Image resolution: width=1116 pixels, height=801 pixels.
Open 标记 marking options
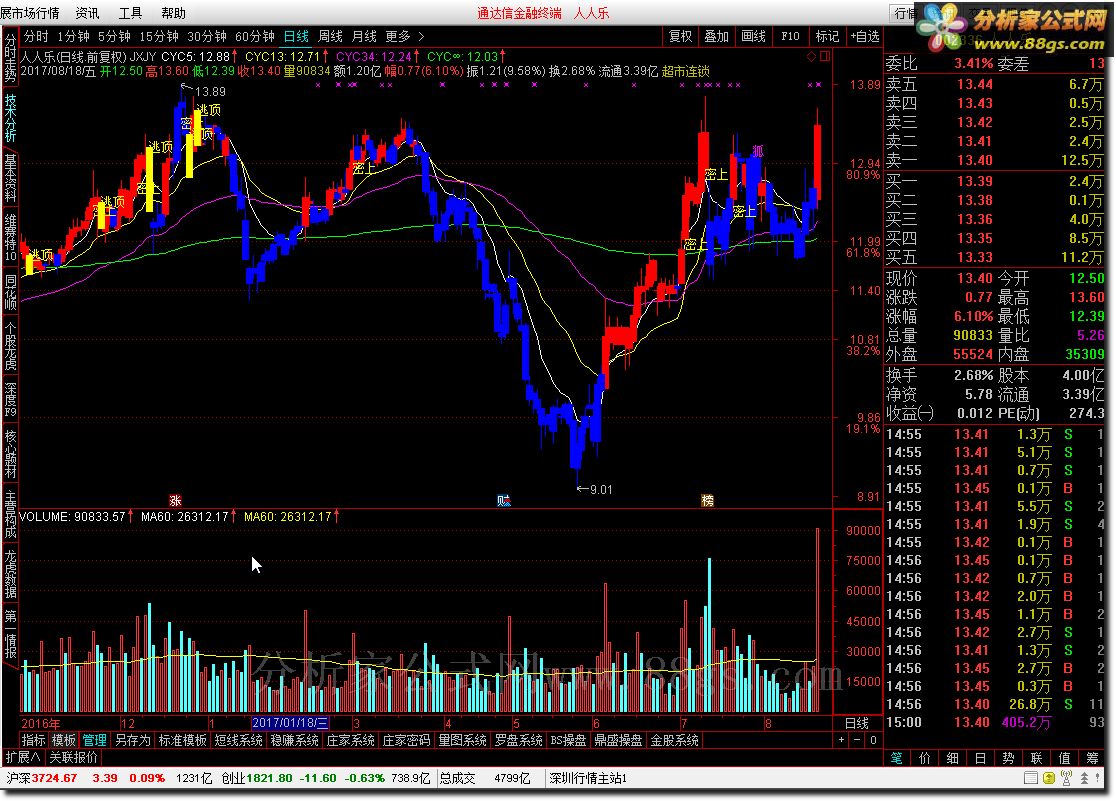(x=826, y=36)
